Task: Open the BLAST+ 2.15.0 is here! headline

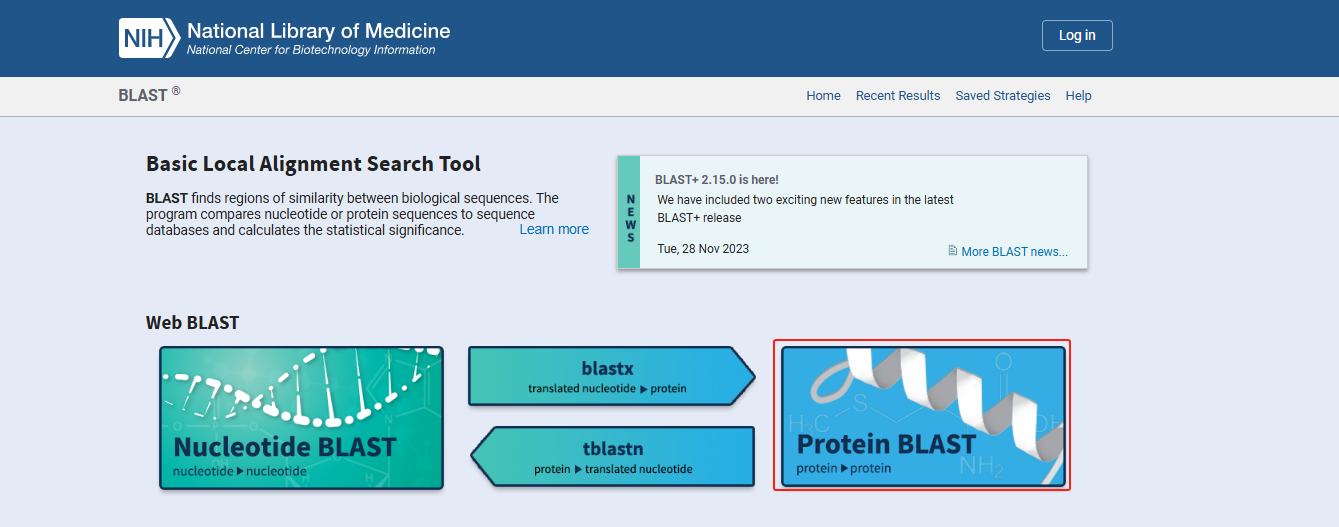Action: click(x=717, y=180)
